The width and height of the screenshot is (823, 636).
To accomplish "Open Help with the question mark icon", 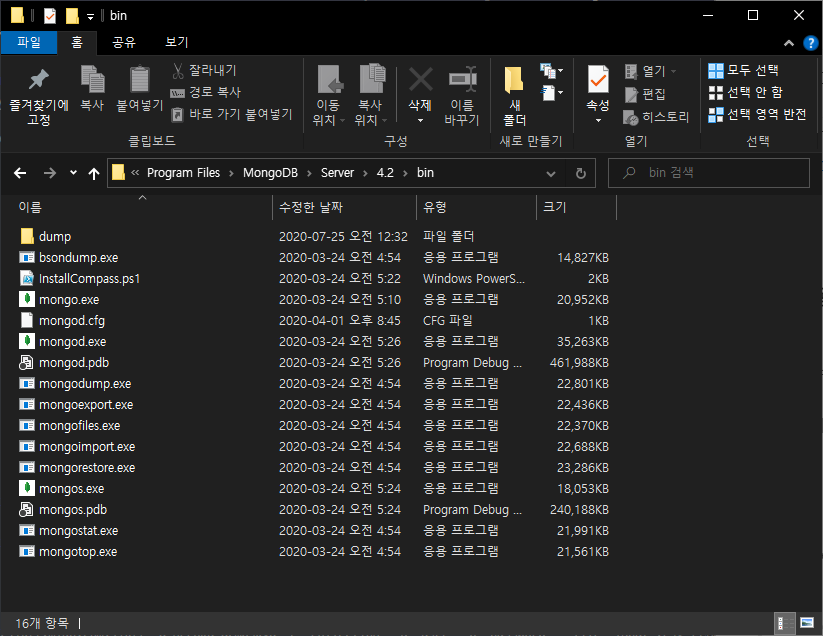I will (x=811, y=43).
